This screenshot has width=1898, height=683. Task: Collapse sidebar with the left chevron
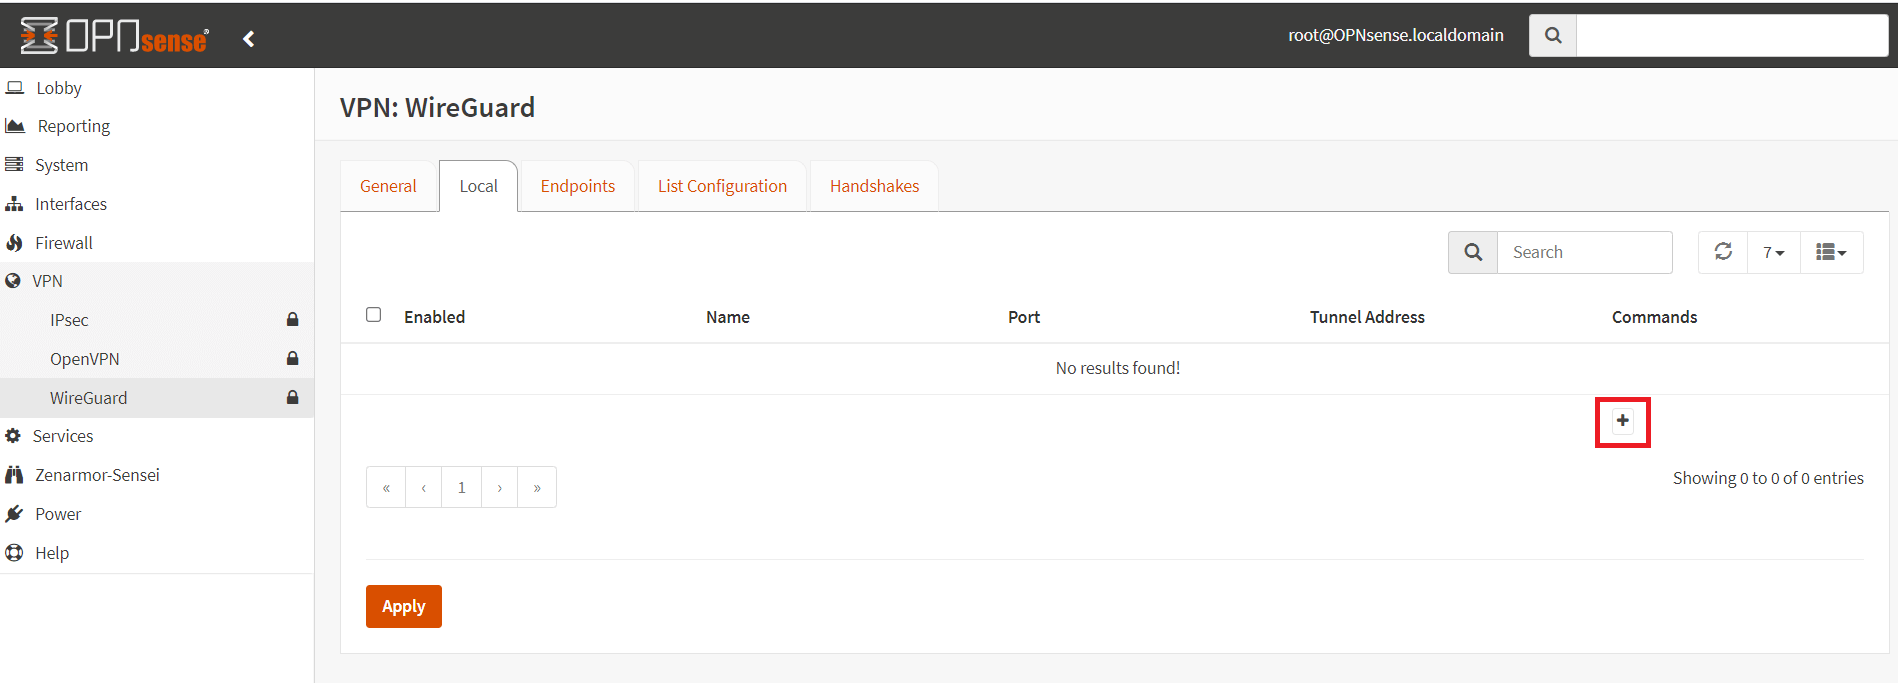(x=249, y=39)
